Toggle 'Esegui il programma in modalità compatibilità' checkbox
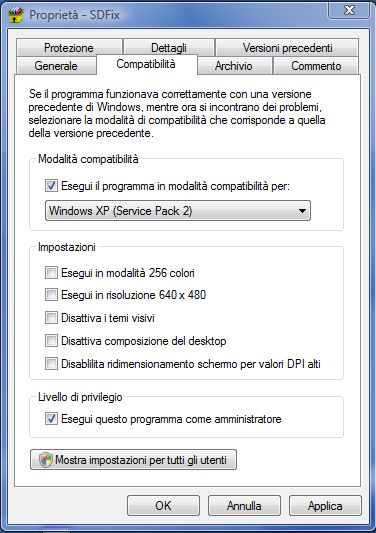376x533 pixels. 51,186
